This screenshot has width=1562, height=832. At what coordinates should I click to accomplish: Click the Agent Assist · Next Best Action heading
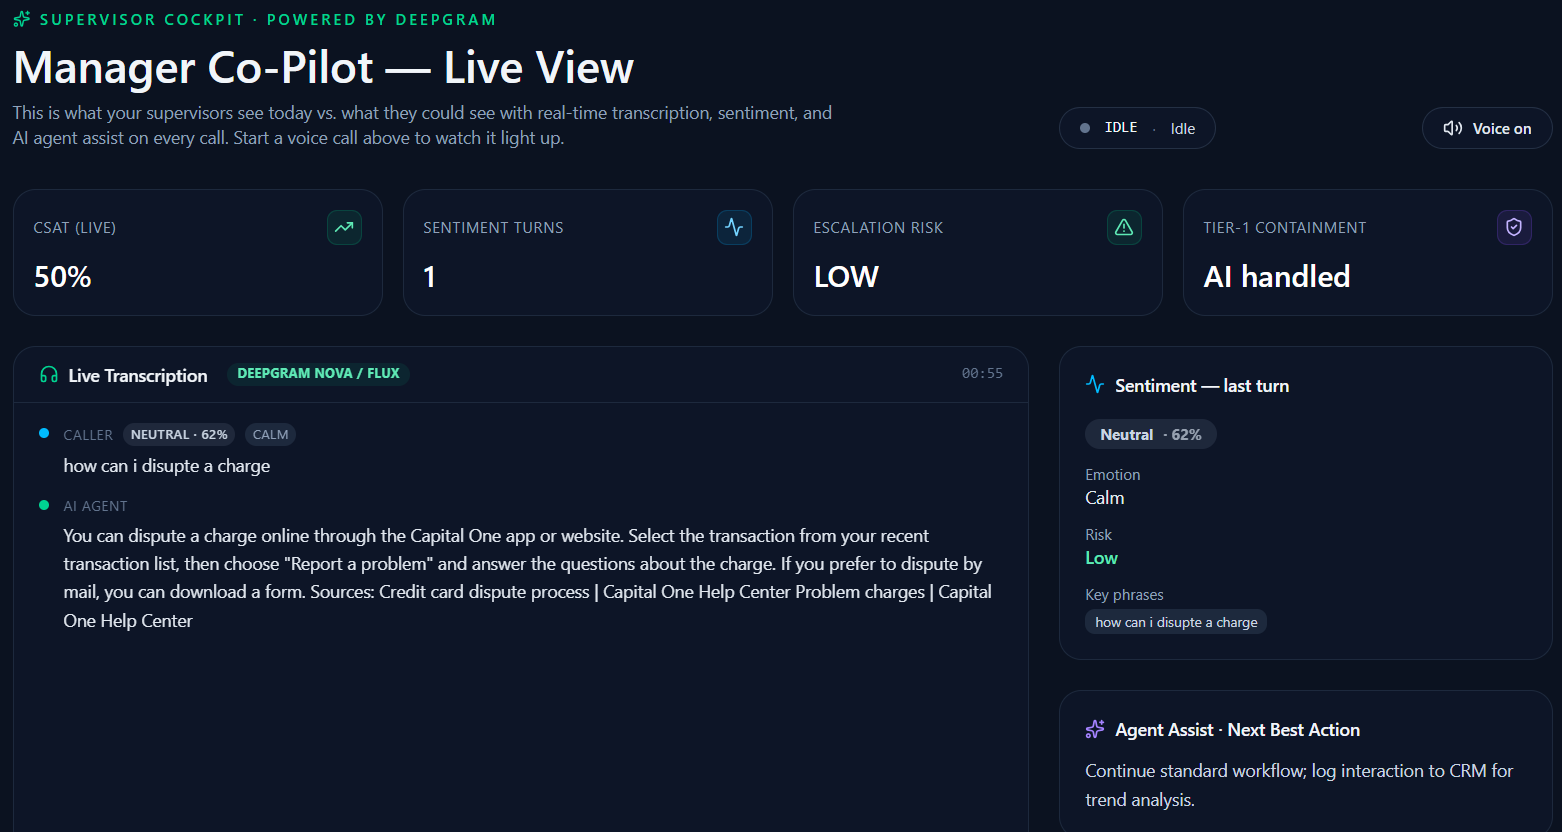point(1237,730)
